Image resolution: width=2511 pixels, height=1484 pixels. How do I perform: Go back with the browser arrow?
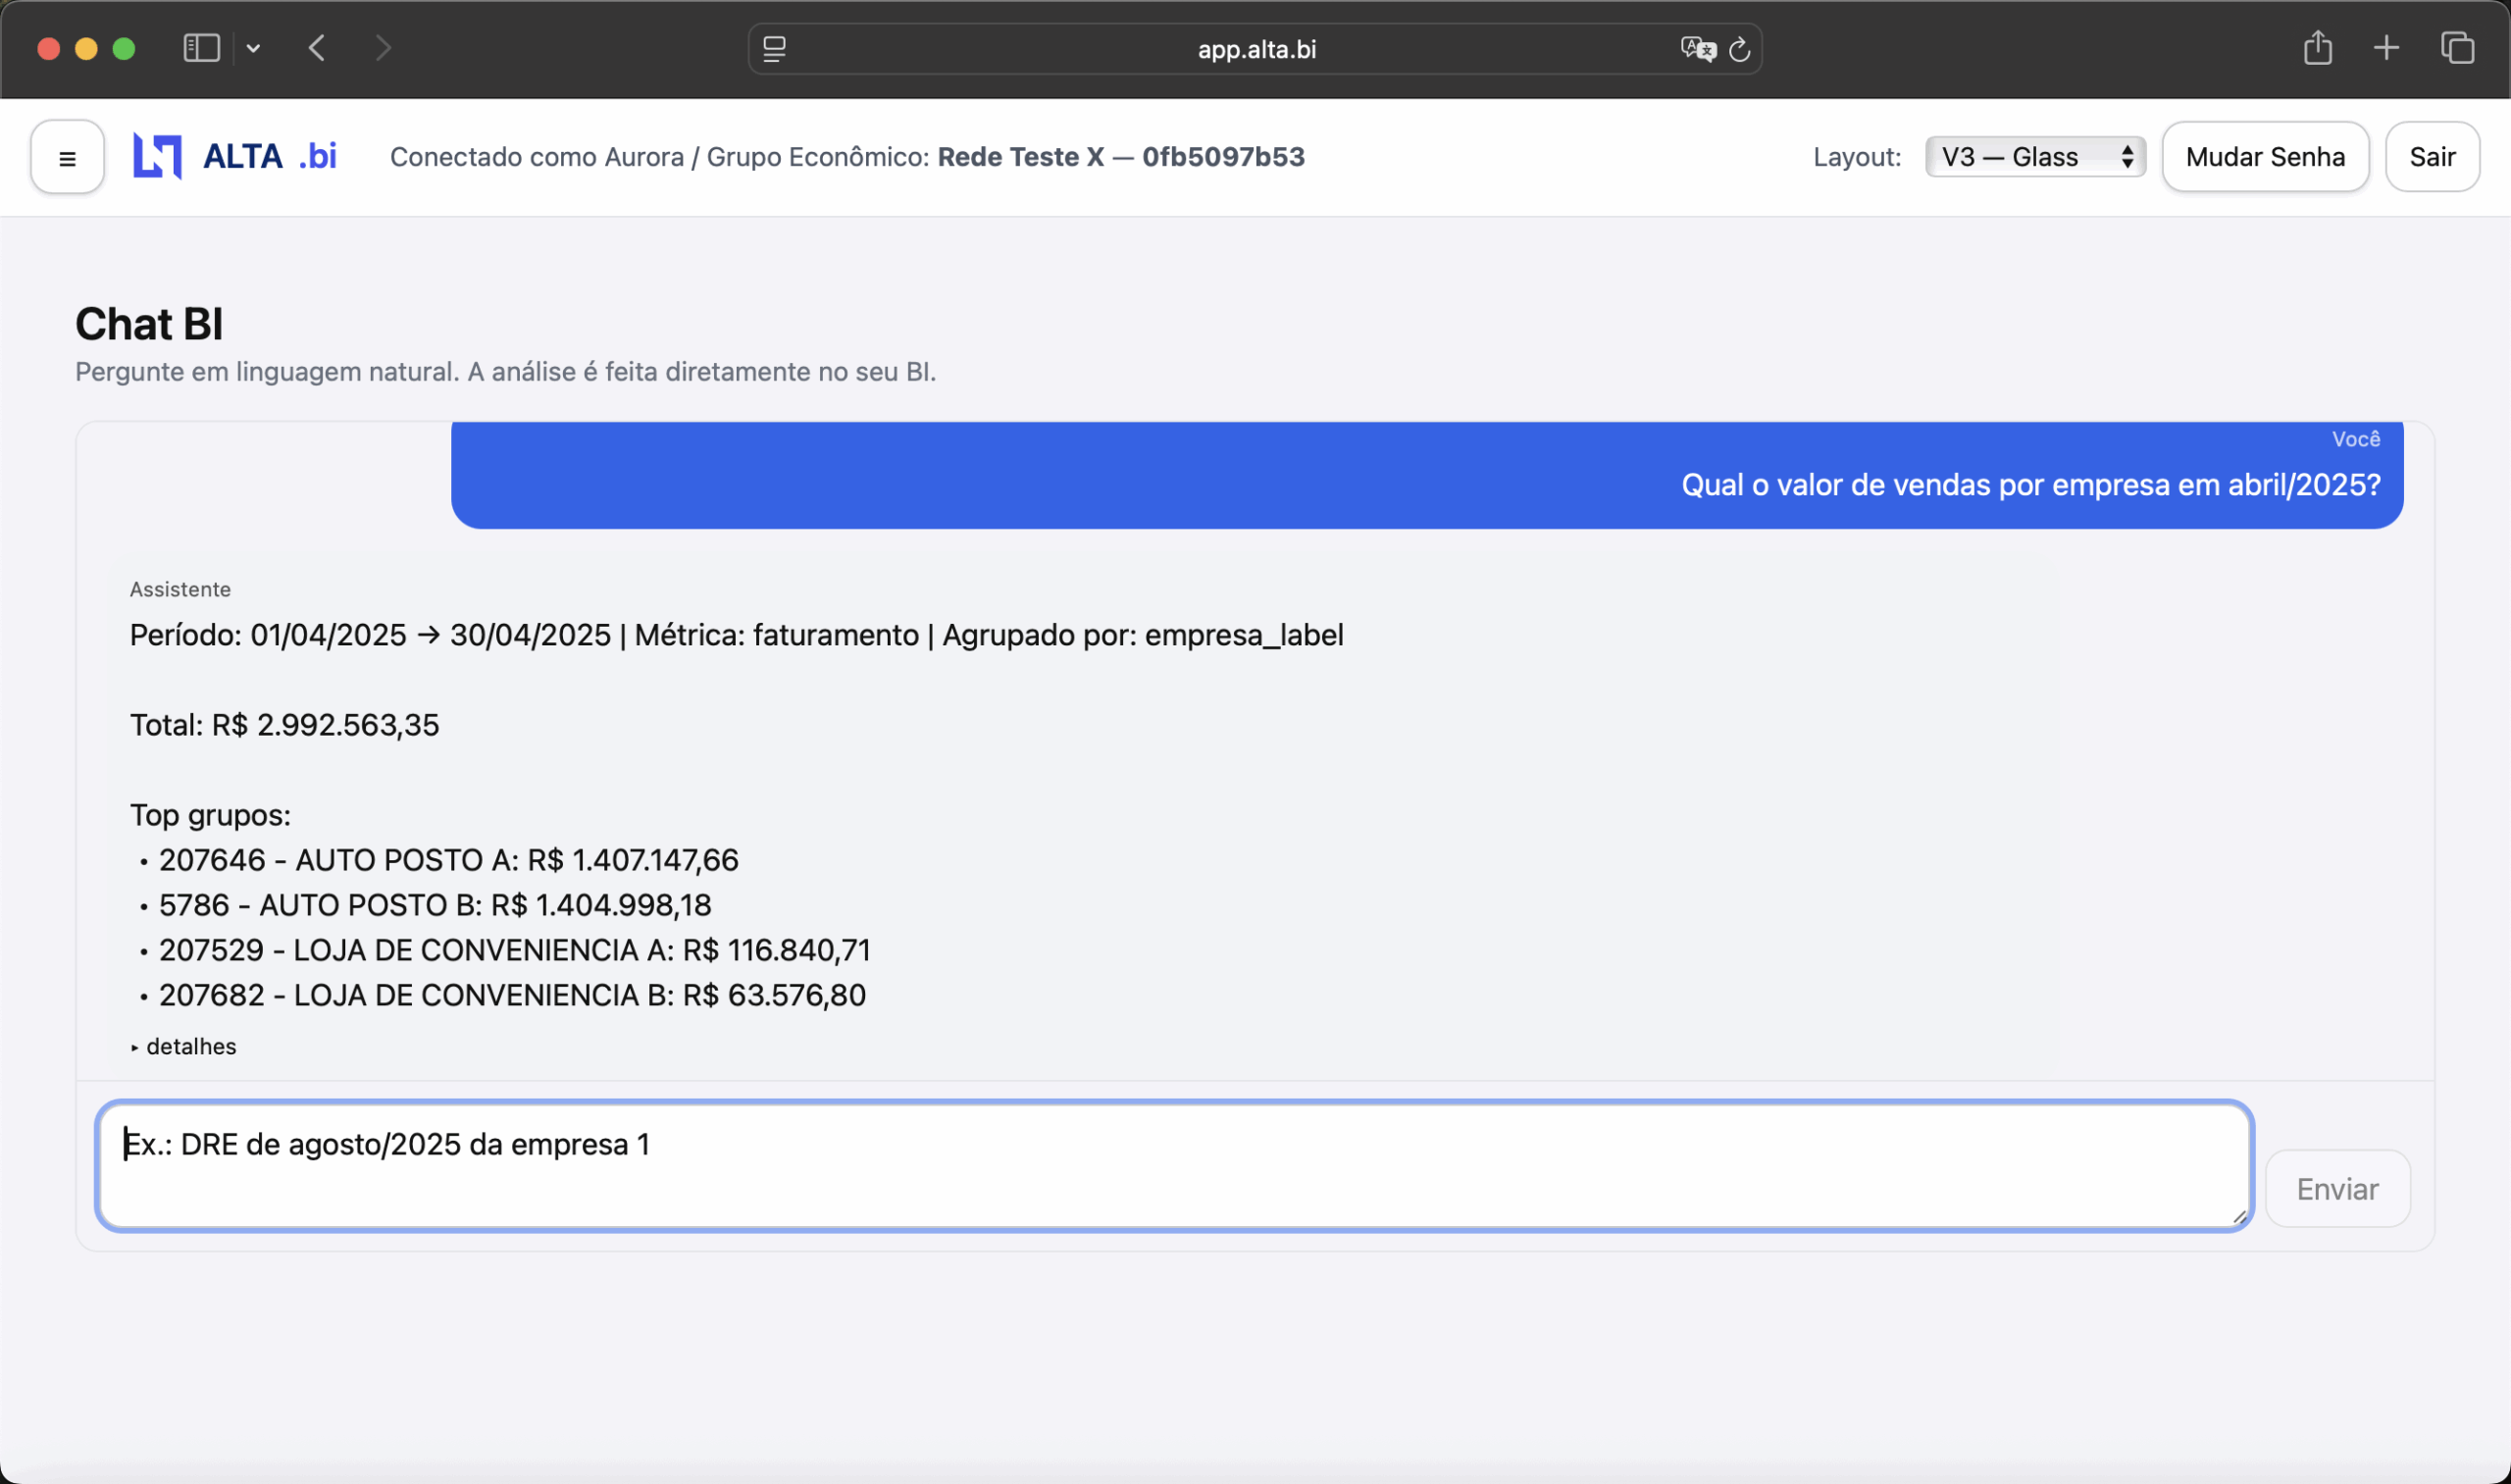coord(317,48)
